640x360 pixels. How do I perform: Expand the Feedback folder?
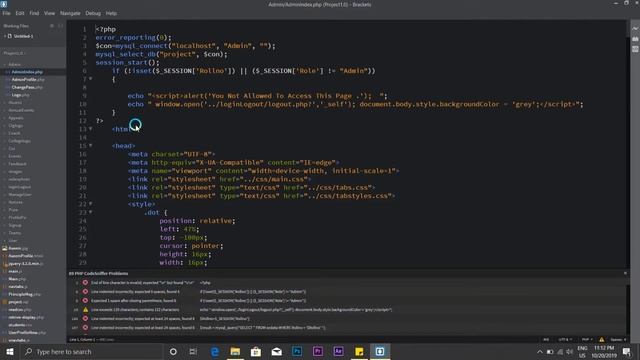click(17, 164)
